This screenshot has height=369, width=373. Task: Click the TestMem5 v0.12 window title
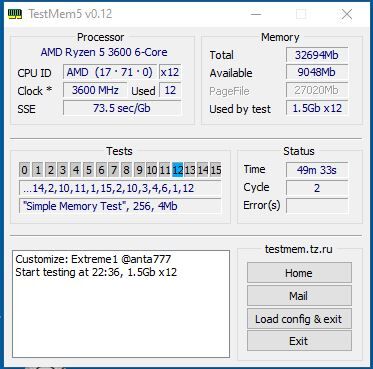tap(70, 14)
